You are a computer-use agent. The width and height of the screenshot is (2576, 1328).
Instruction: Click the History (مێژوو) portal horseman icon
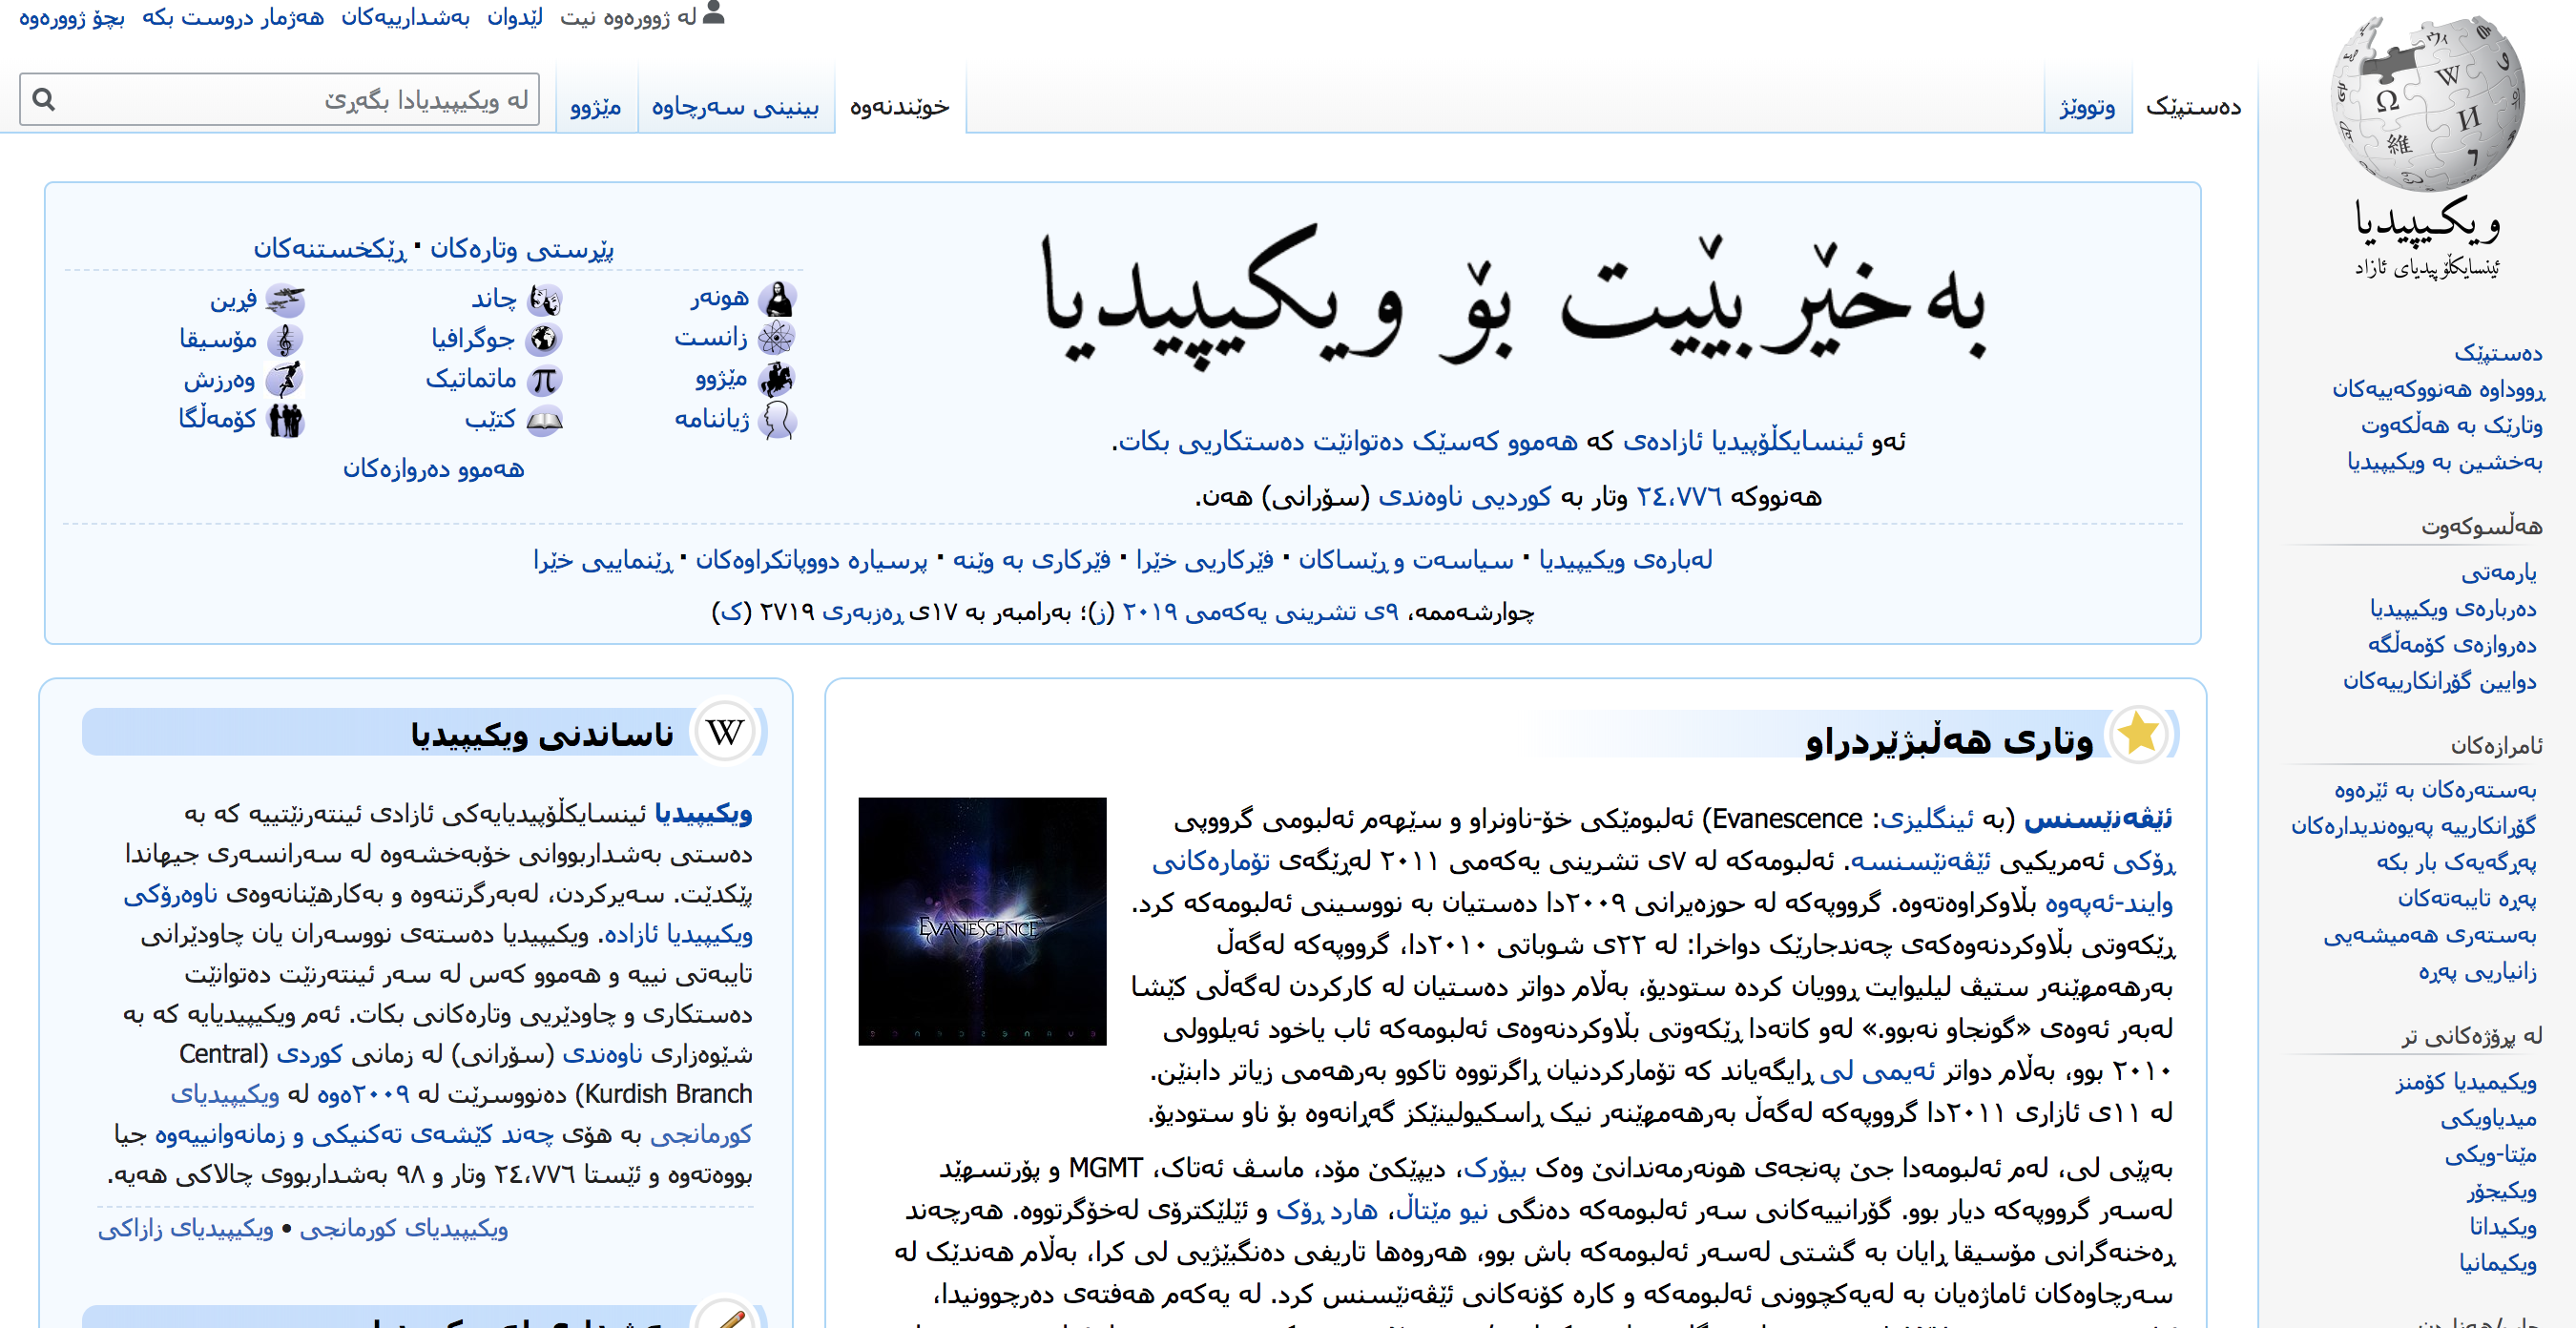point(777,380)
